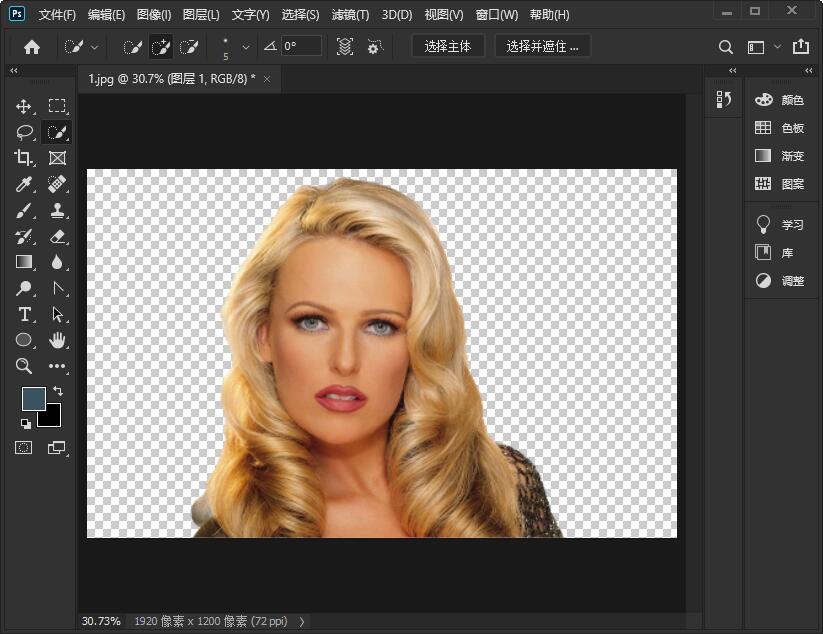The width and height of the screenshot is (823, 634).
Task: Close the 1.jpg document tab
Action: (x=267, y=79)
